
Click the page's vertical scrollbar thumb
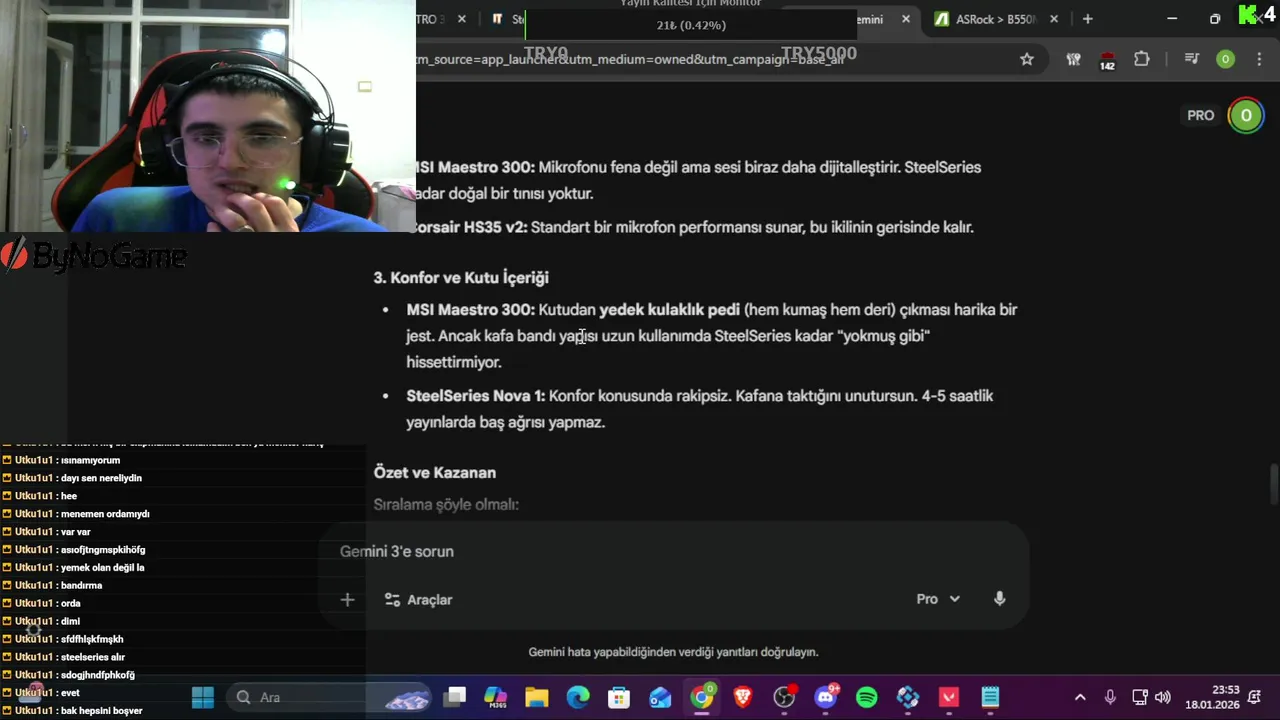pos(1274,484)
